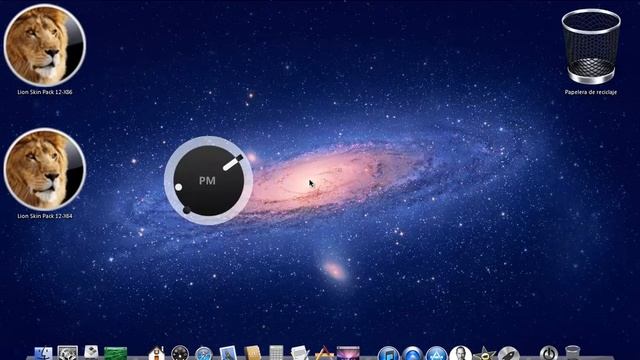
Task: Open the brown address book icon in dock
Action: coord(253,353)
